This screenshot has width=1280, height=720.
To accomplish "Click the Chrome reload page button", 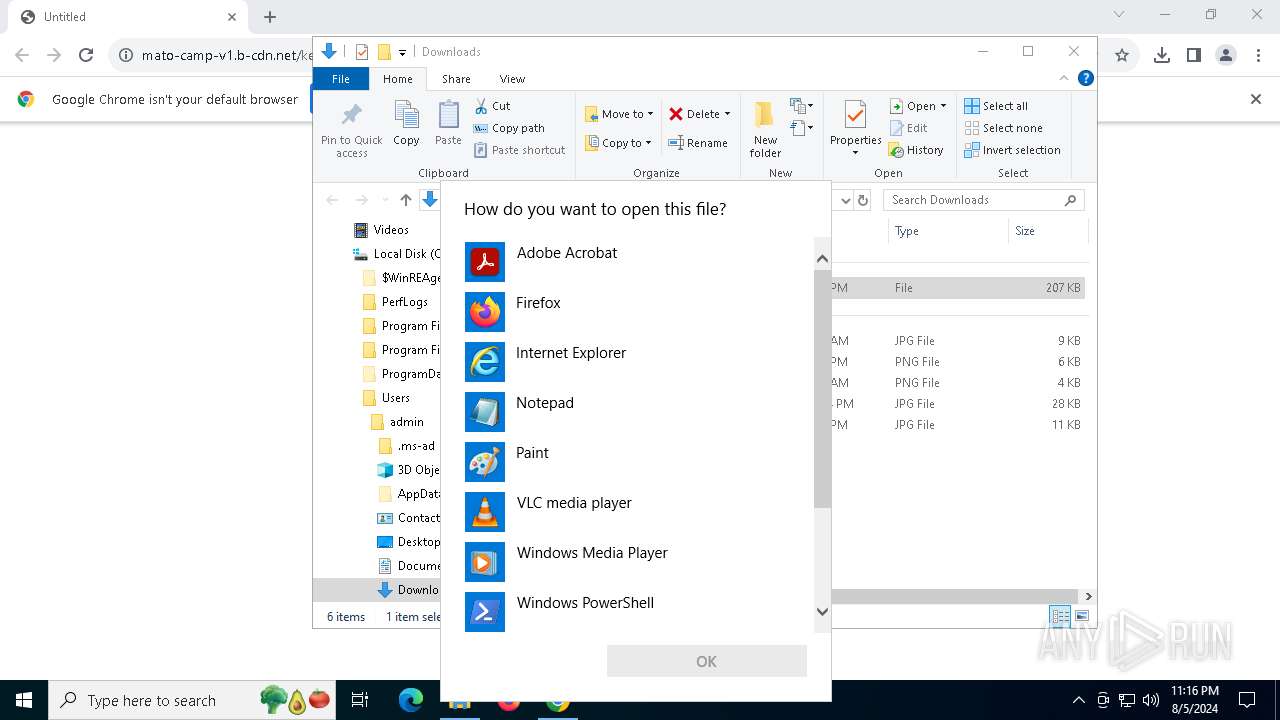I will pyautogui.click(x=86, y=56).
